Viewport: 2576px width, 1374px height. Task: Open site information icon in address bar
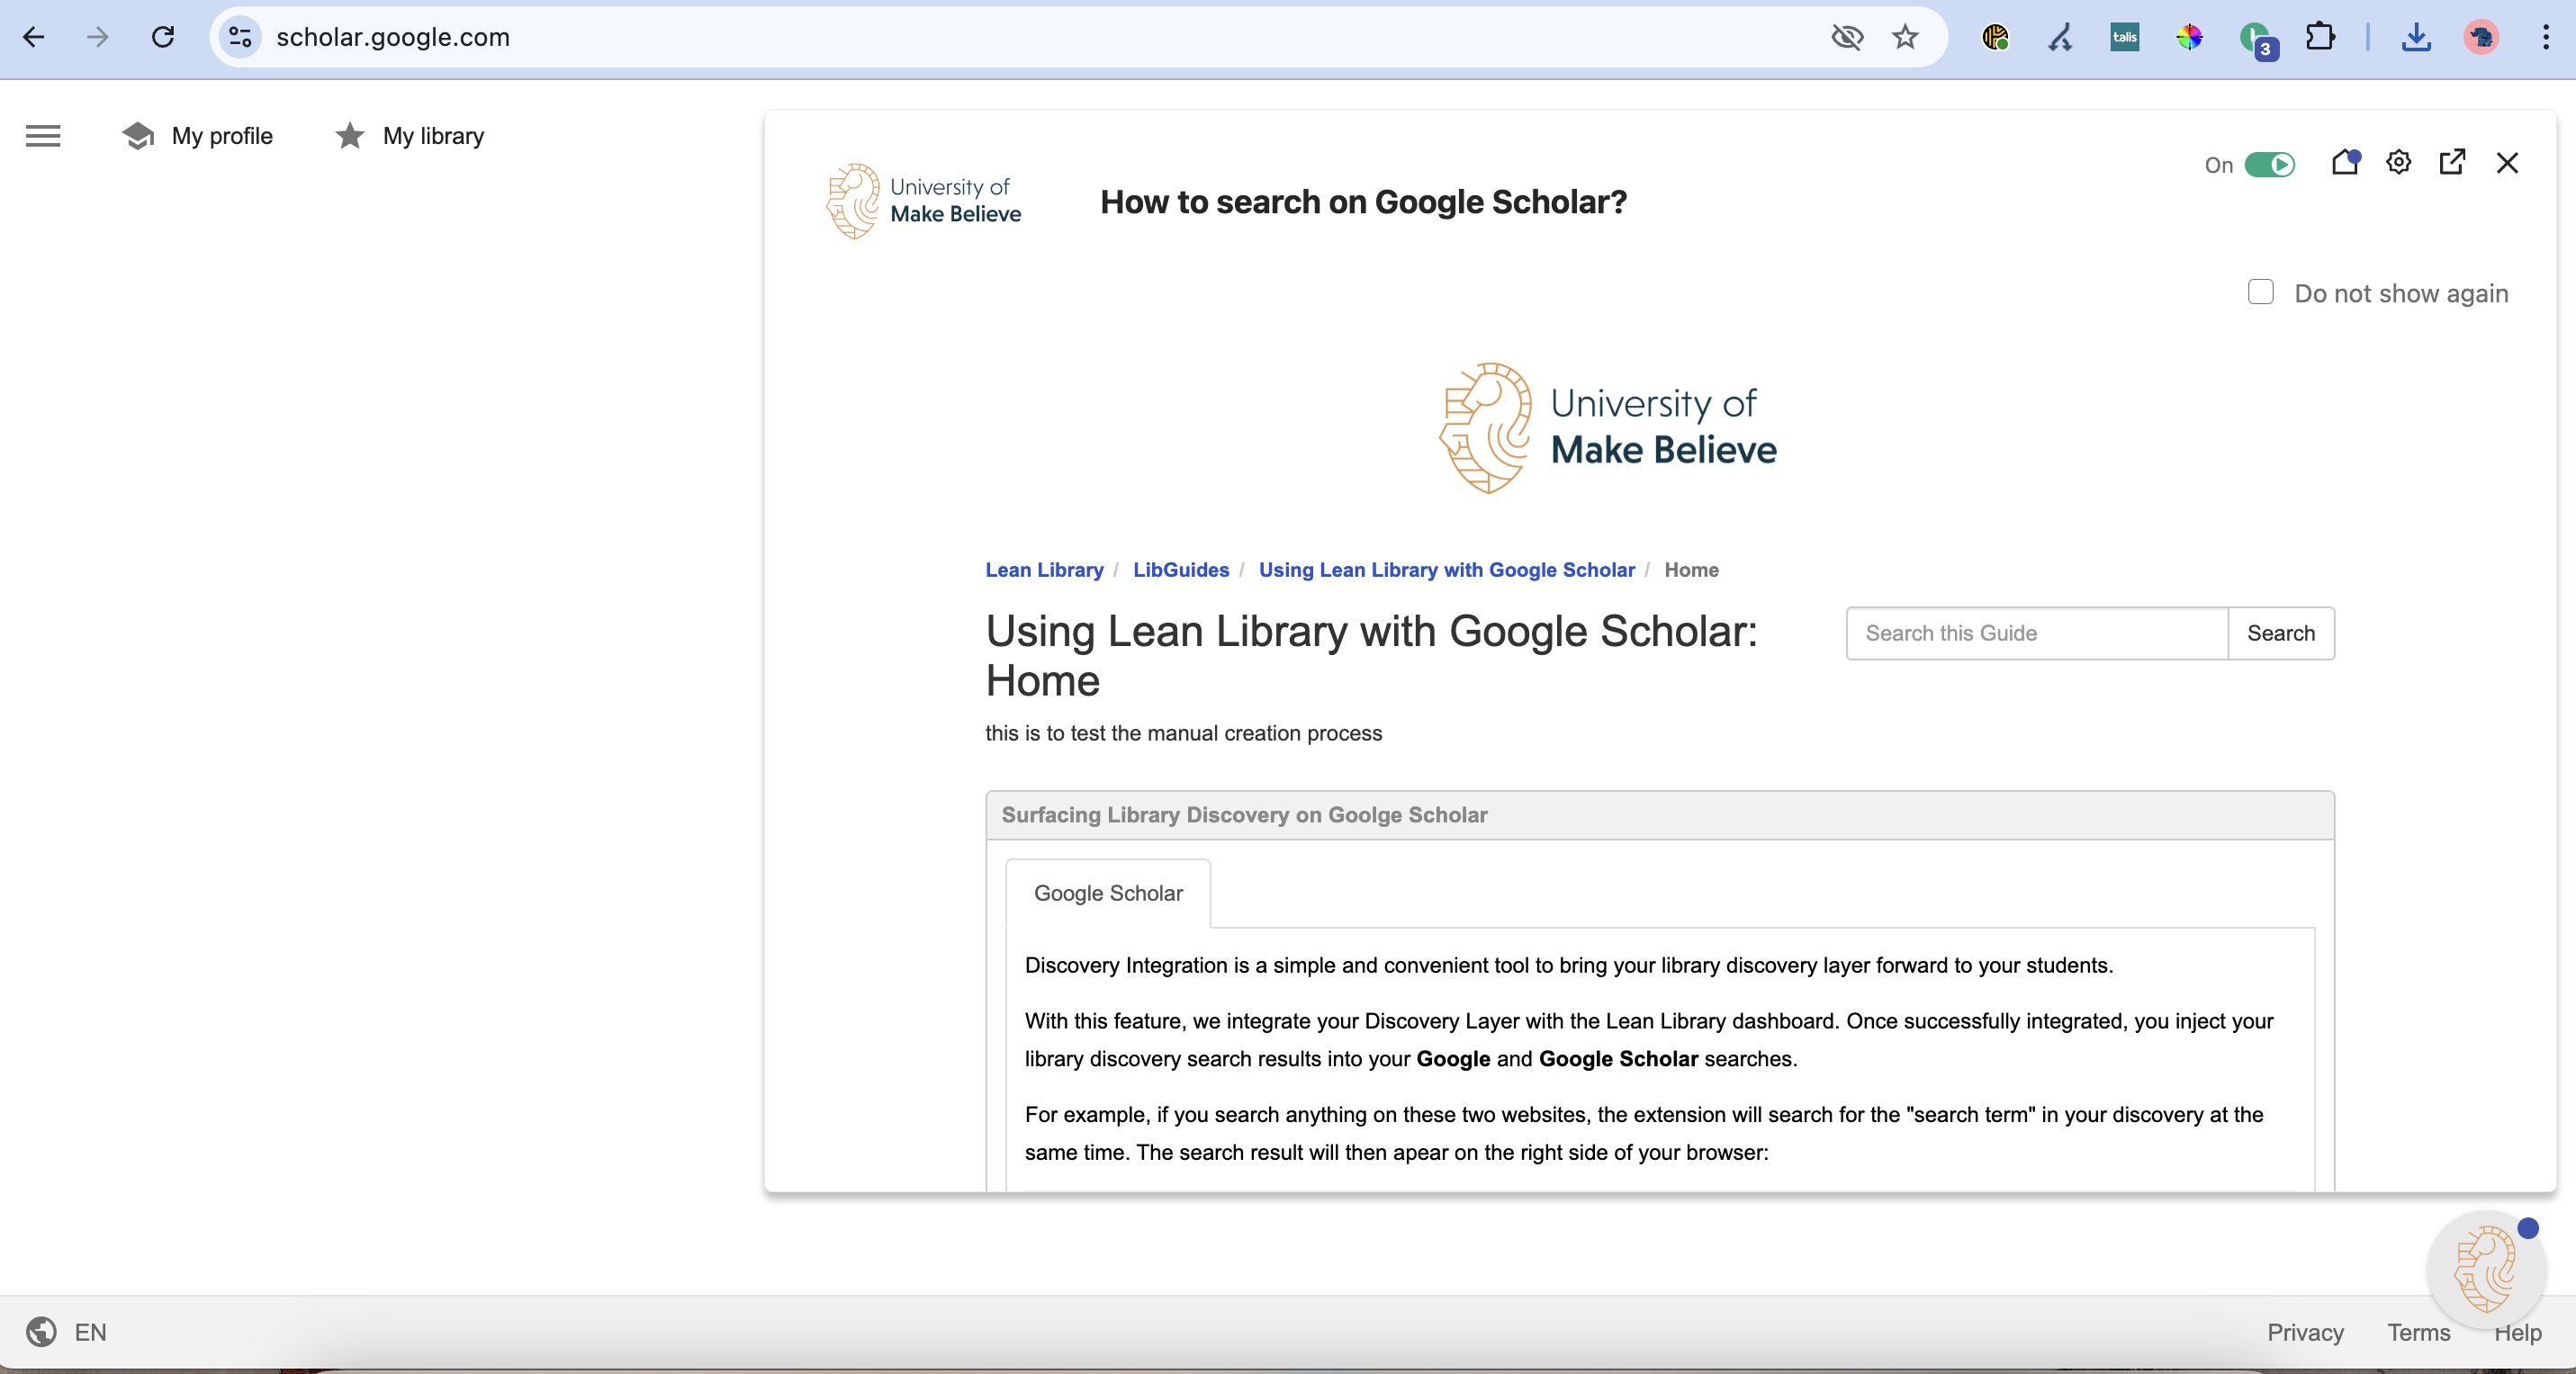click(x=240, y=37)
